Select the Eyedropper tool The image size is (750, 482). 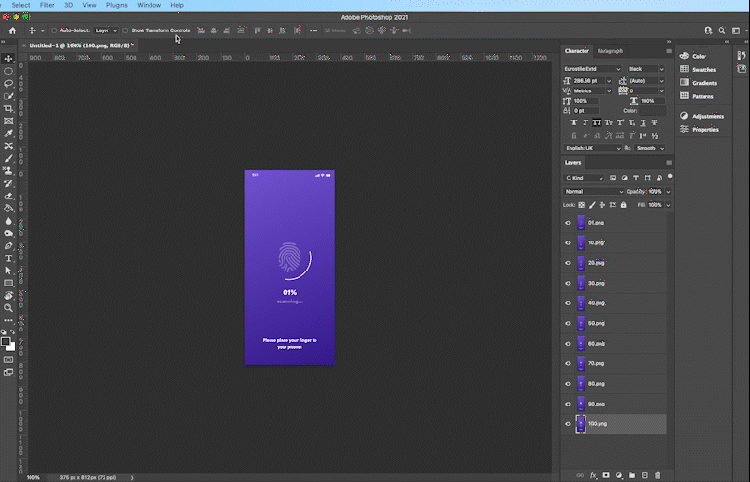pyautogui.click(x=8, y=133)
